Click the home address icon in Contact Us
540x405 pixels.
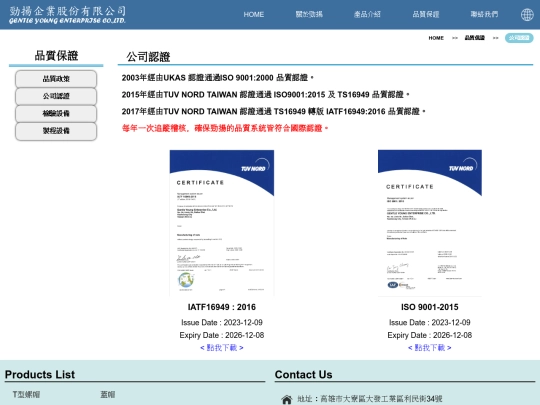pyautogui.click(x=287, y=399)
